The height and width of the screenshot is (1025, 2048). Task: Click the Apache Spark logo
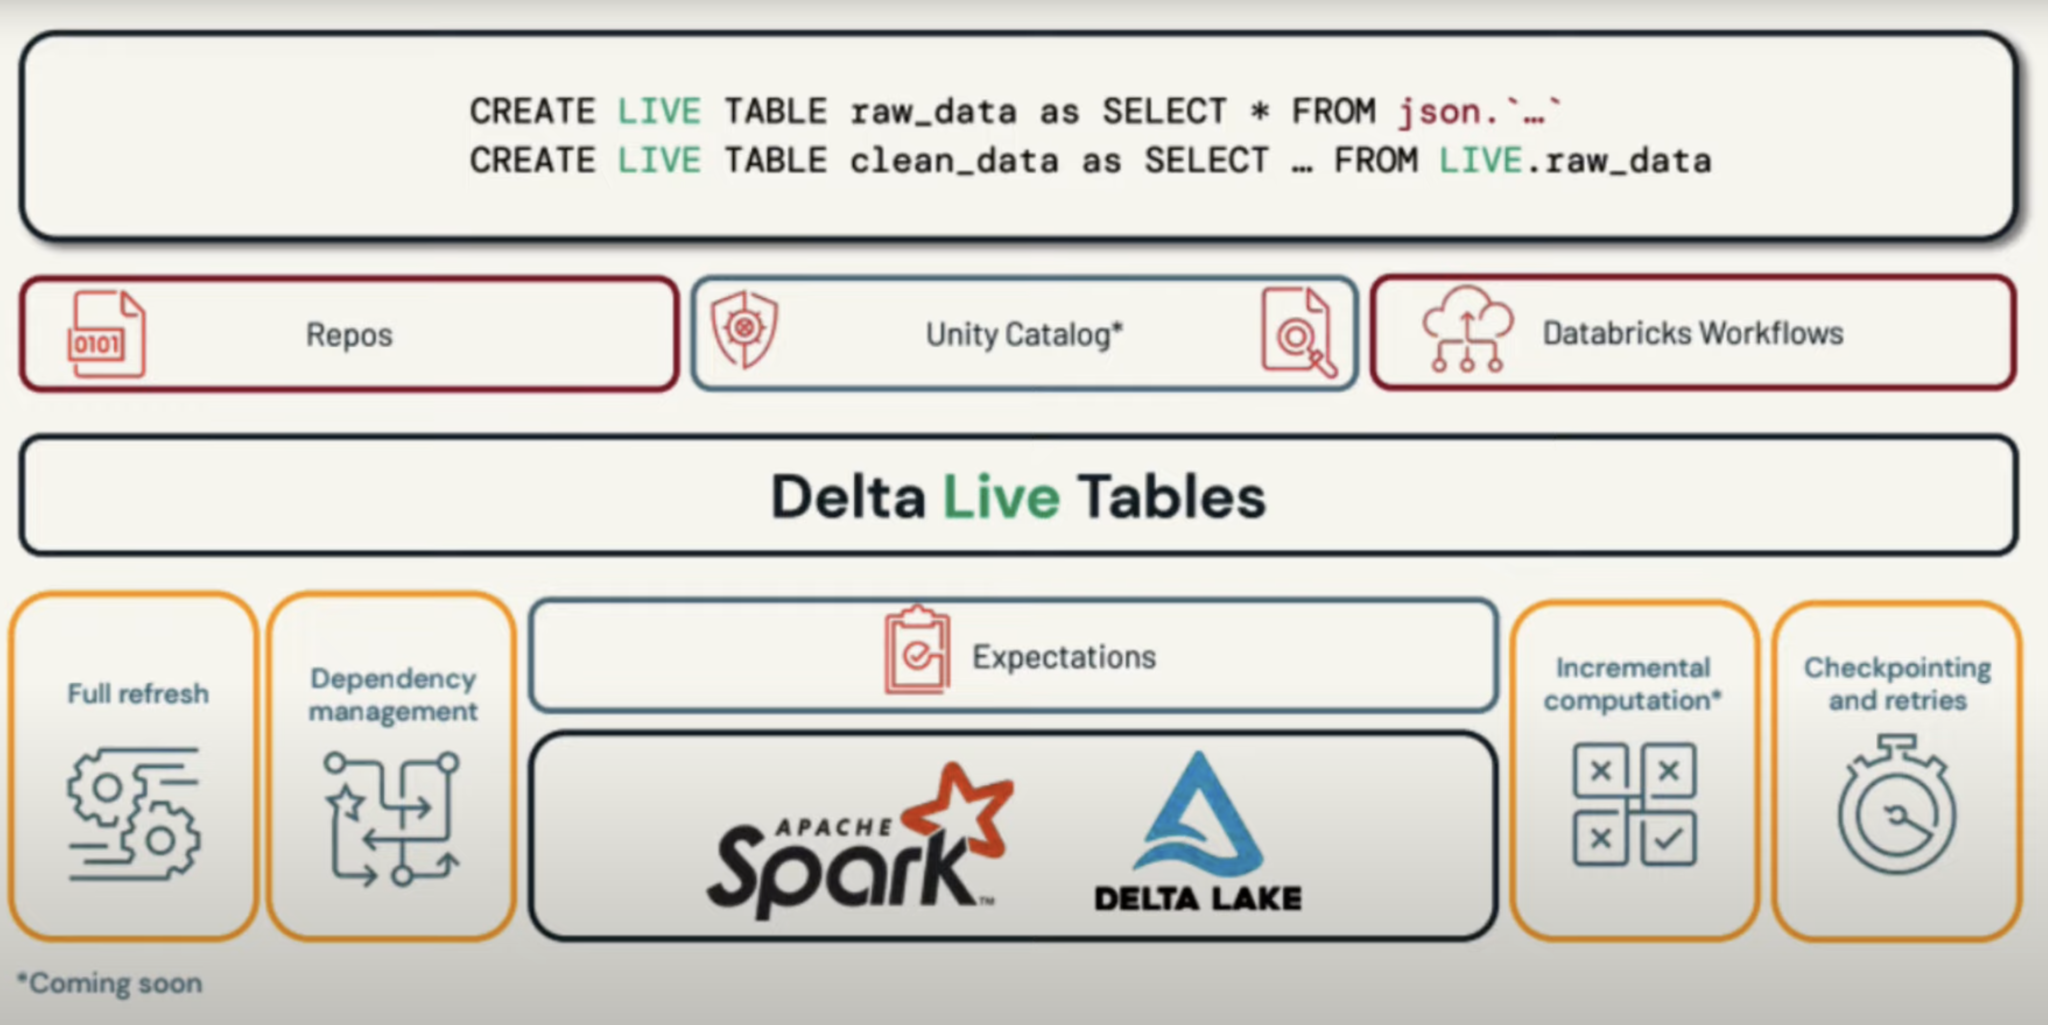[860, 841]
